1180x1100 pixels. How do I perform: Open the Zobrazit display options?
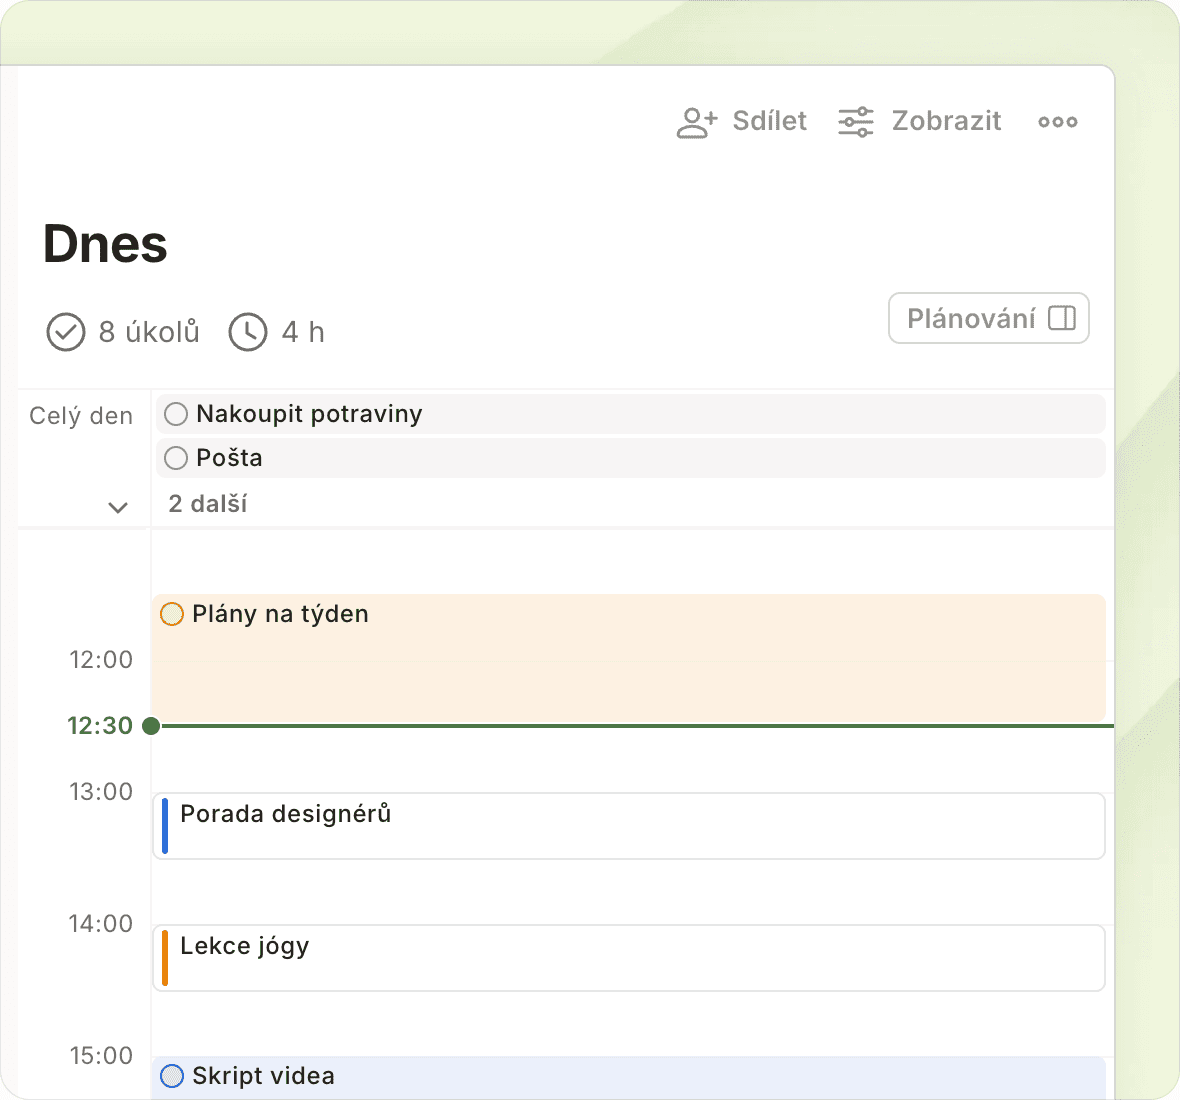coord(946,121)
